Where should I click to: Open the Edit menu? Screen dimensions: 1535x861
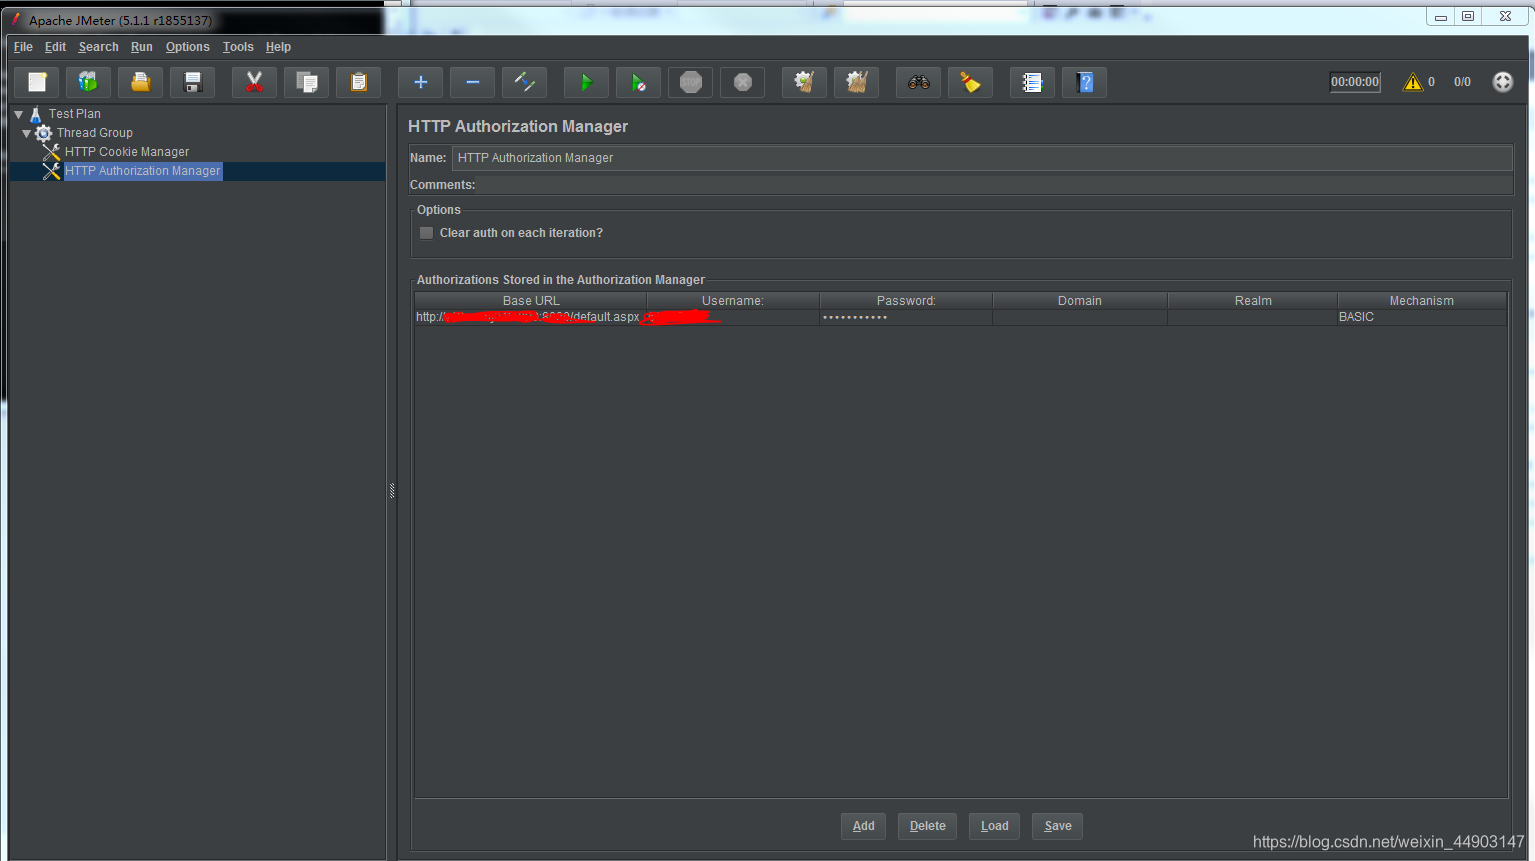[x=55, y=47]
